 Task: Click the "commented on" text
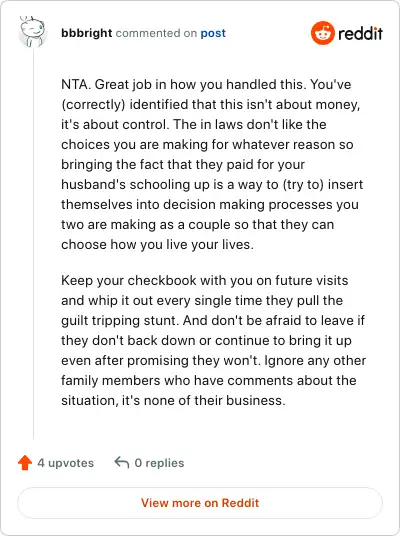coord(156,33)
